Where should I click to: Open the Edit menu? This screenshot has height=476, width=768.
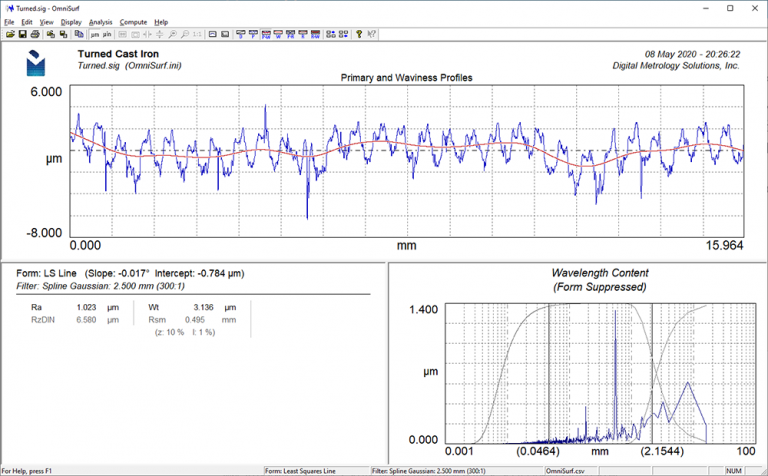[x=27, y=22]
